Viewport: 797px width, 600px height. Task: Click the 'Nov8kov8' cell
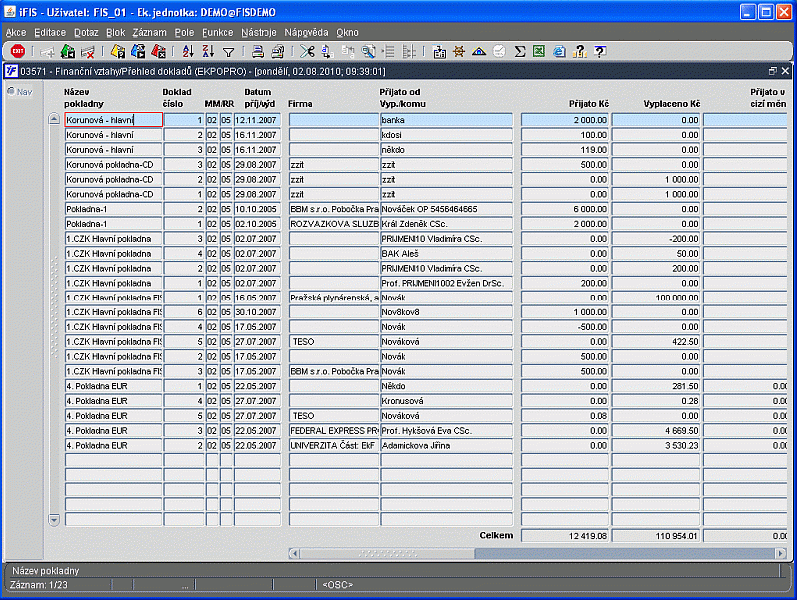pos(446,312)
